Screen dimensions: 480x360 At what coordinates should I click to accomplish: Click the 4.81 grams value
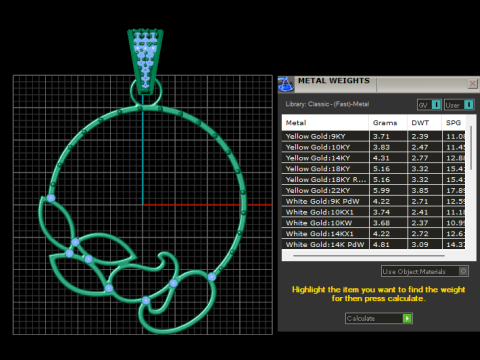point(381,244)
